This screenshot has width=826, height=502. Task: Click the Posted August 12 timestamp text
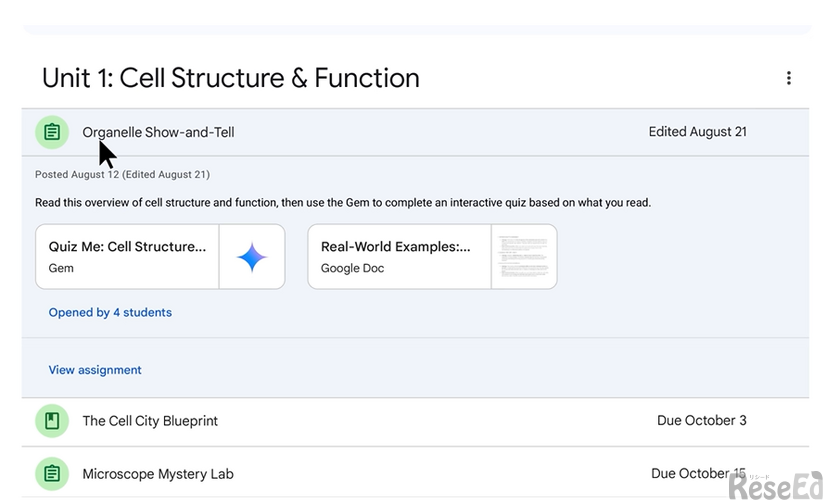pos(122,174)
